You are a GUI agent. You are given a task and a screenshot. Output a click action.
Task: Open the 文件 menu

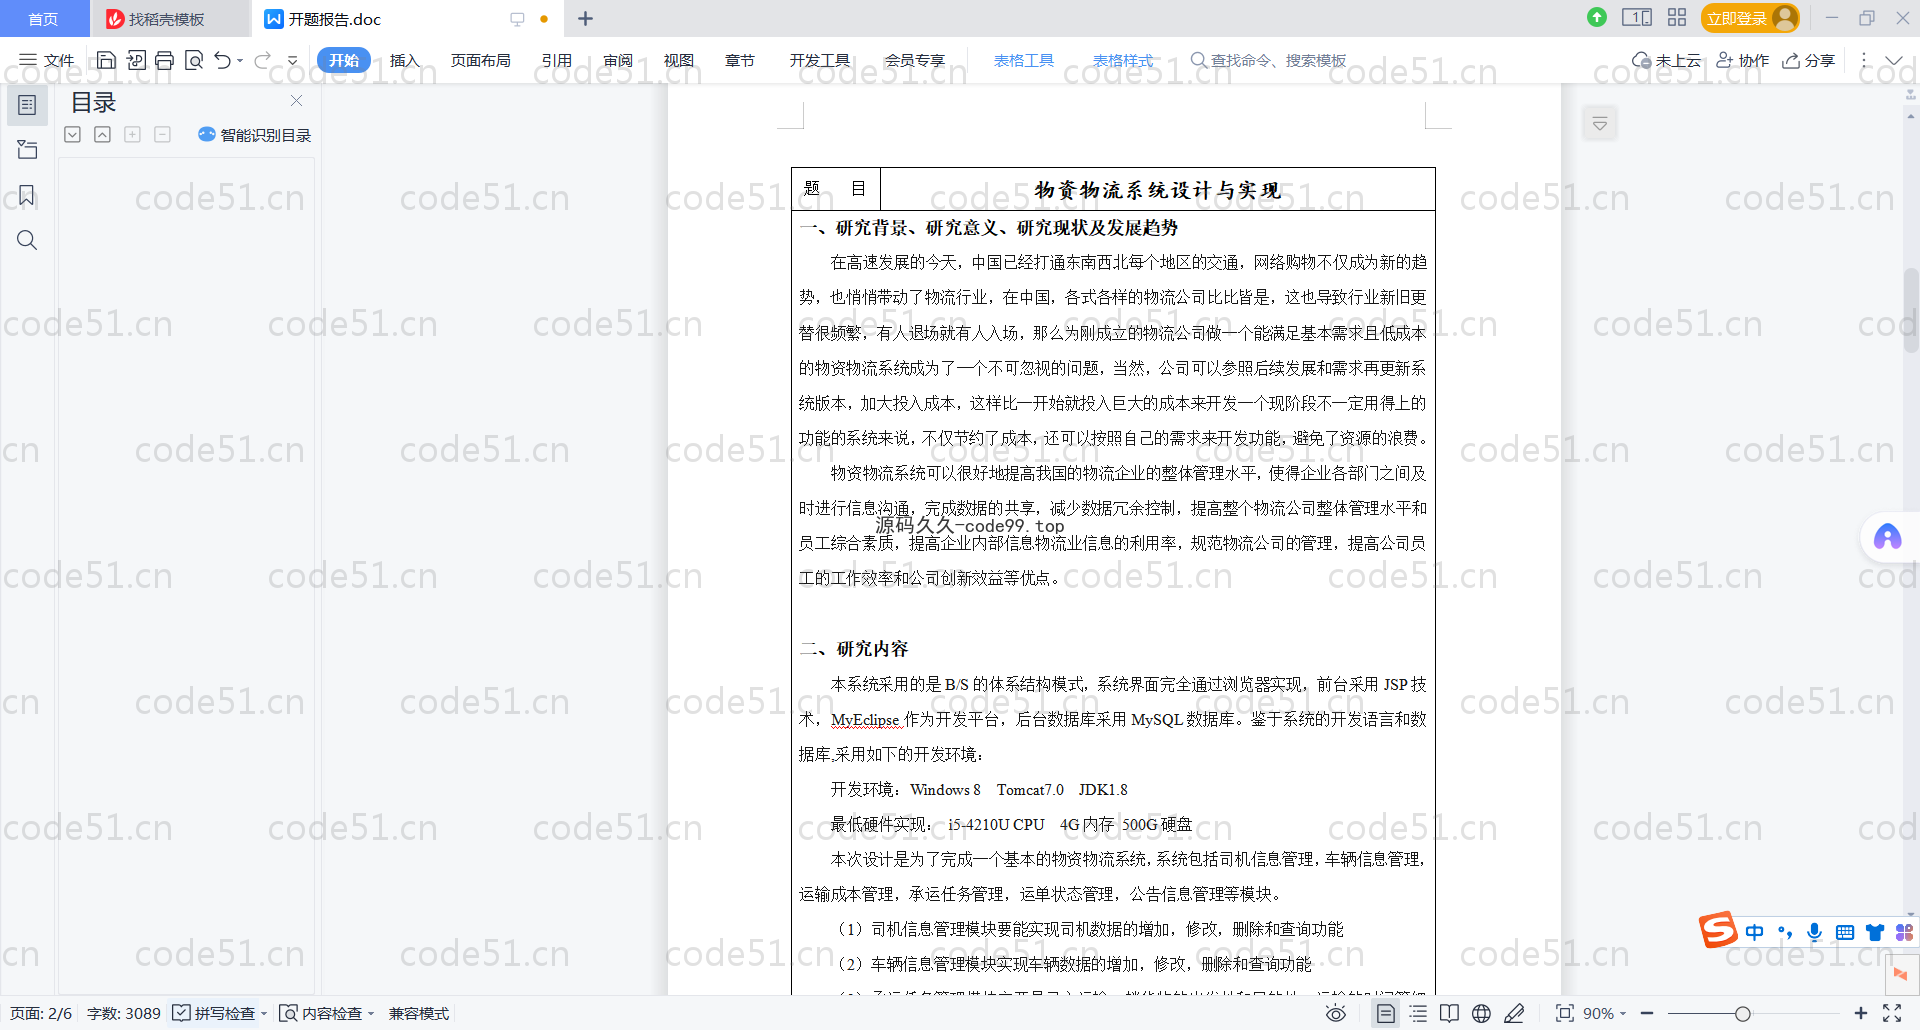point(47,61)
